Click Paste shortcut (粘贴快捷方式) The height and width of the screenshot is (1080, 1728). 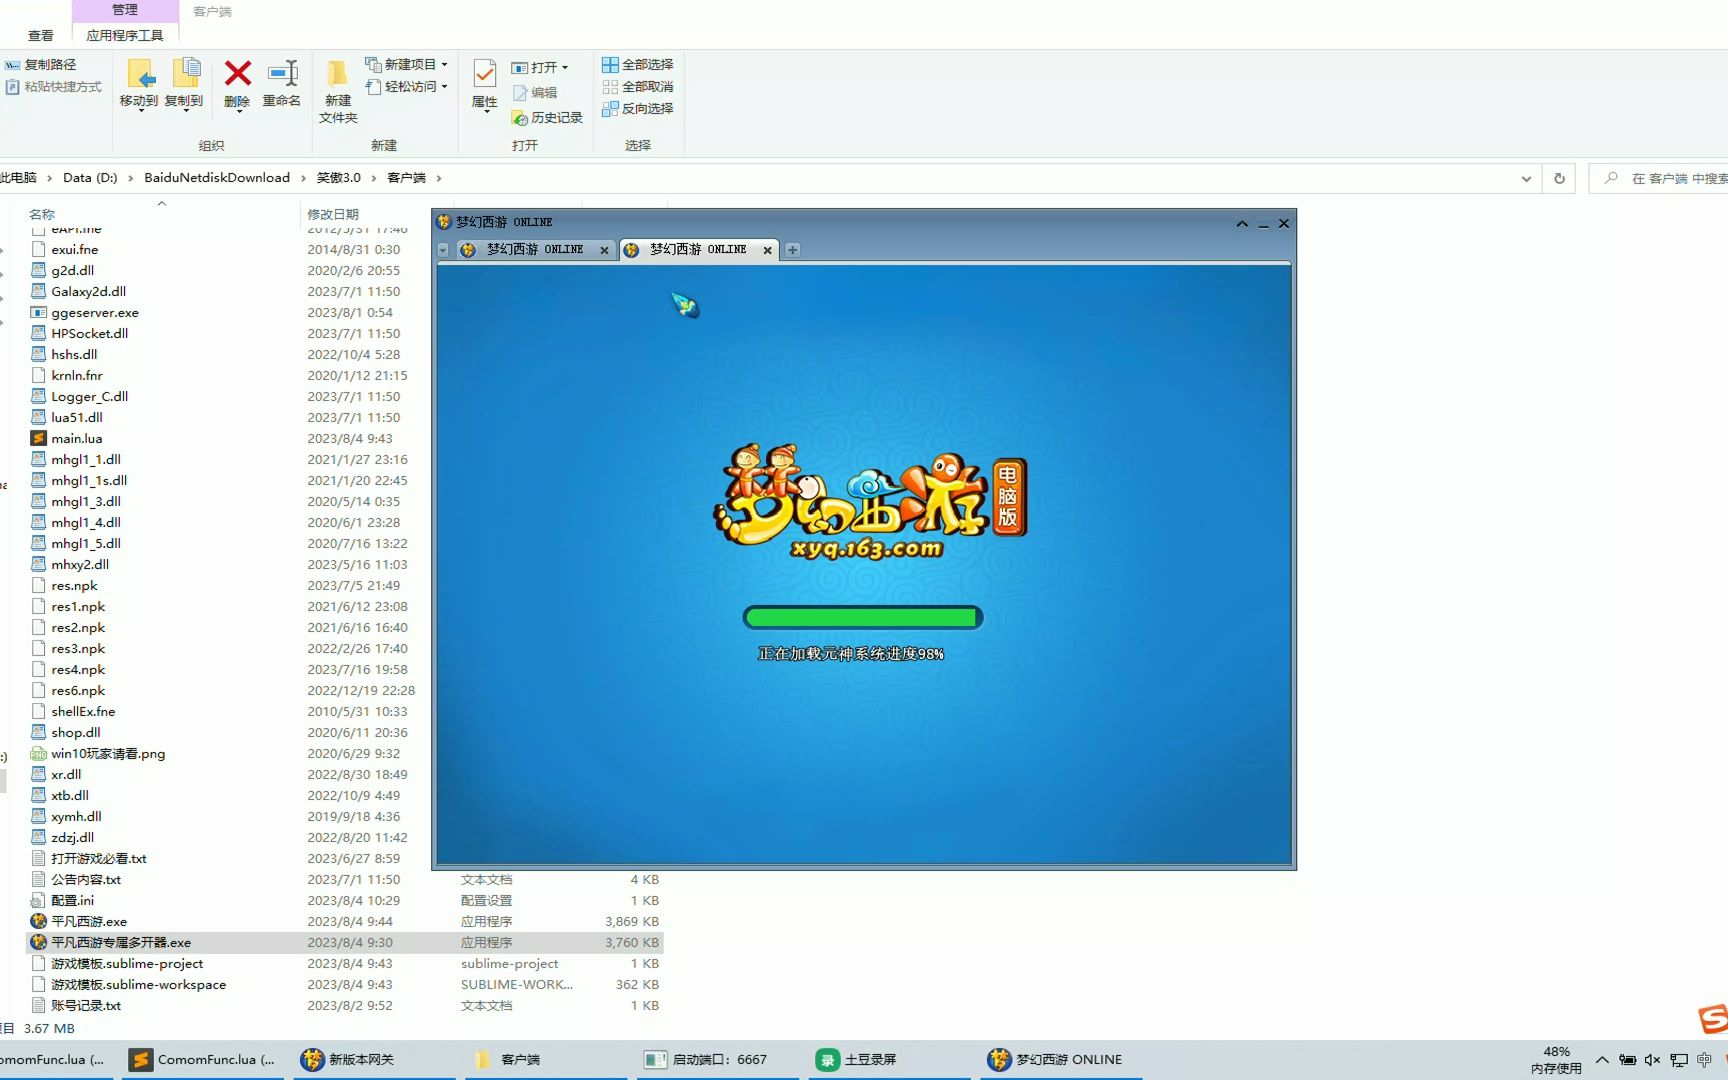point(54,87)
